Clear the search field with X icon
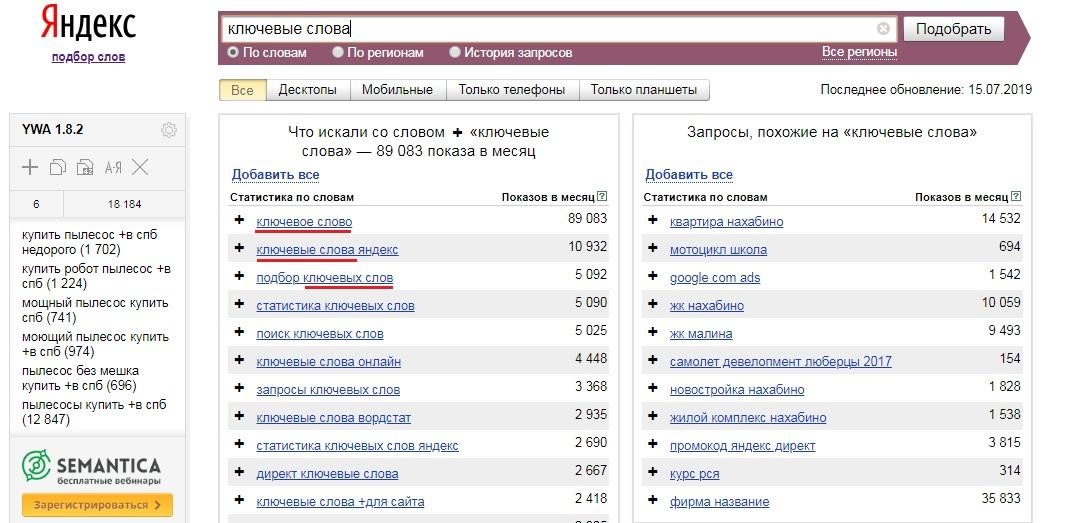Screen dimensions: 1084x523 883,28
